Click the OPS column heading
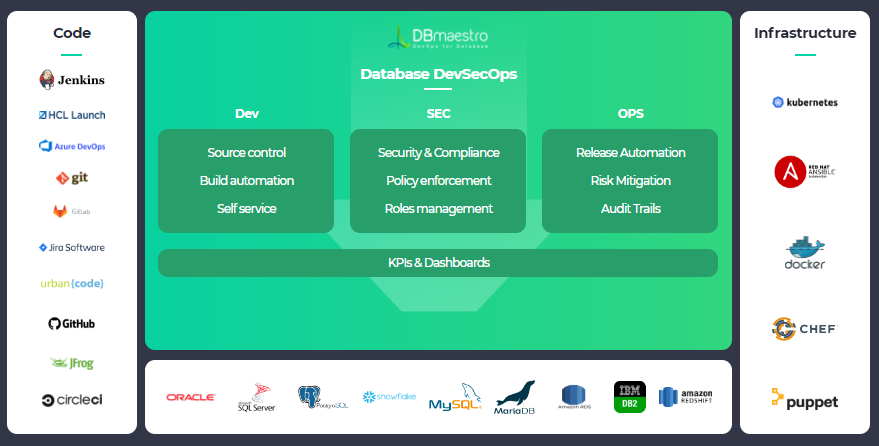 [x=631, y=113]
